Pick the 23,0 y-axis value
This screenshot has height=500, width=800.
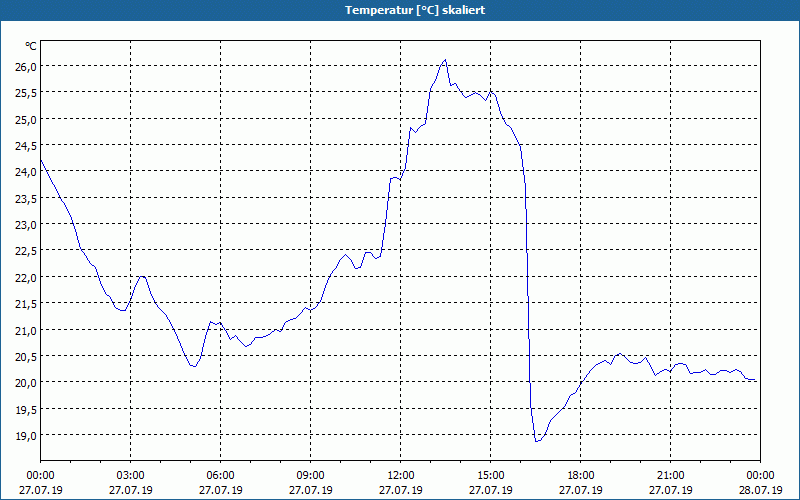[x=24, y=224]
